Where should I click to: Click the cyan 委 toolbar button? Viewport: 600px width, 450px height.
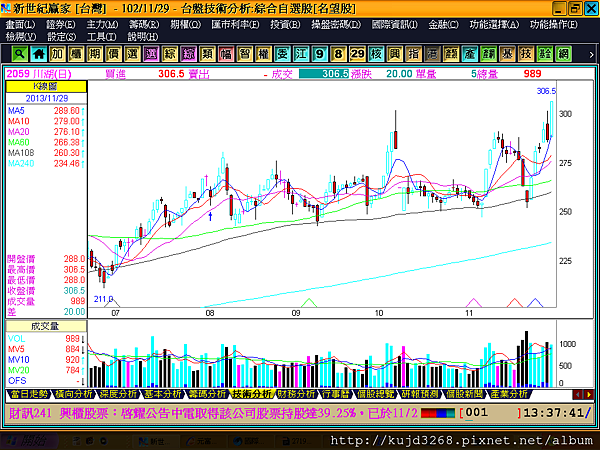pyautogui.click(x=282, y=54)
